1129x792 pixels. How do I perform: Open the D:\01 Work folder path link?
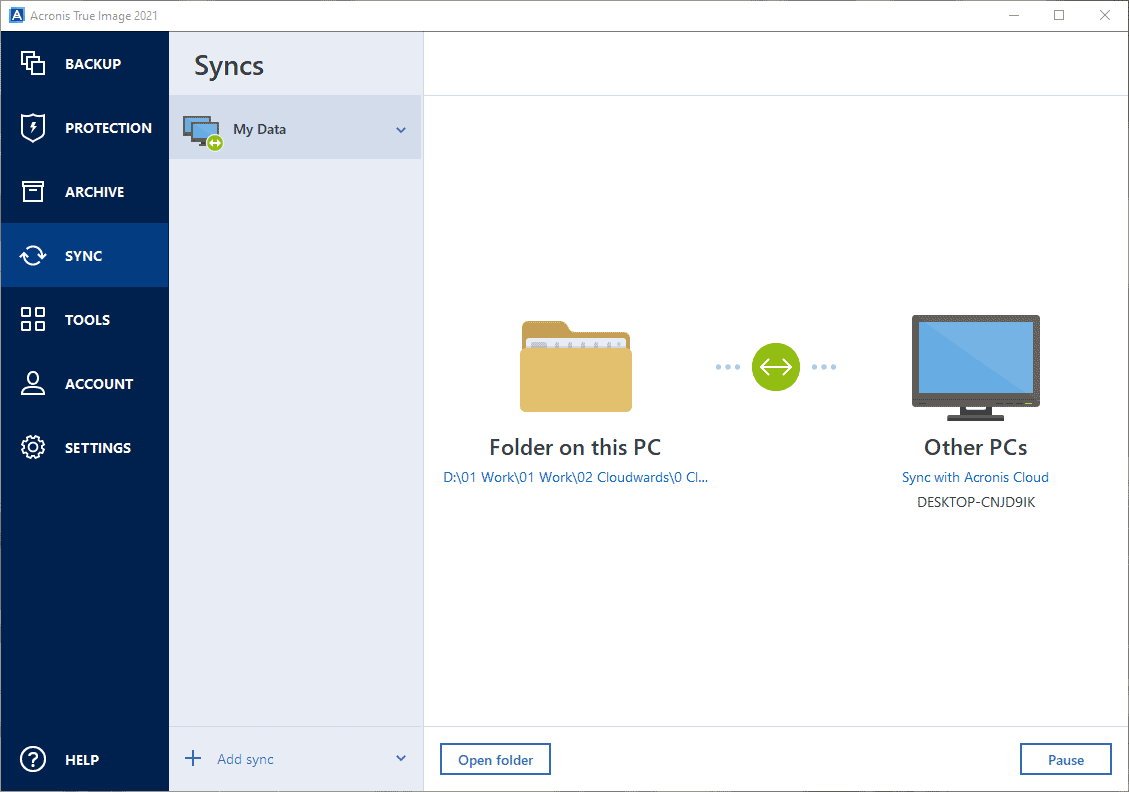(x=575, y=477)
